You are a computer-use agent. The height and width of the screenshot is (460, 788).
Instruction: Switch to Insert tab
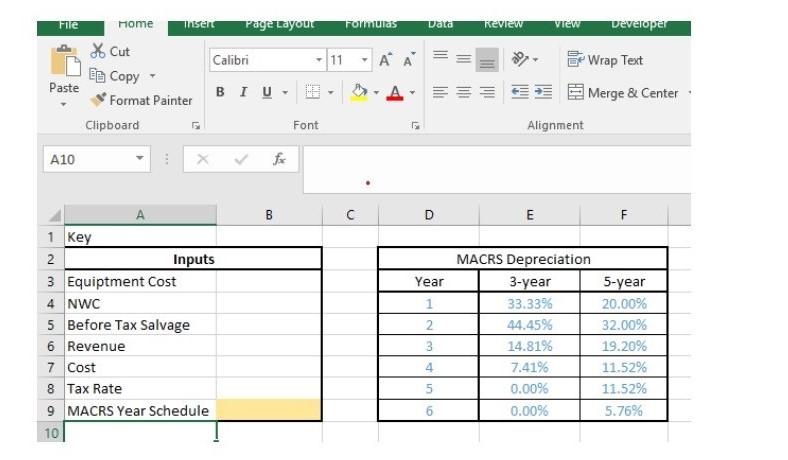(199, 24)
